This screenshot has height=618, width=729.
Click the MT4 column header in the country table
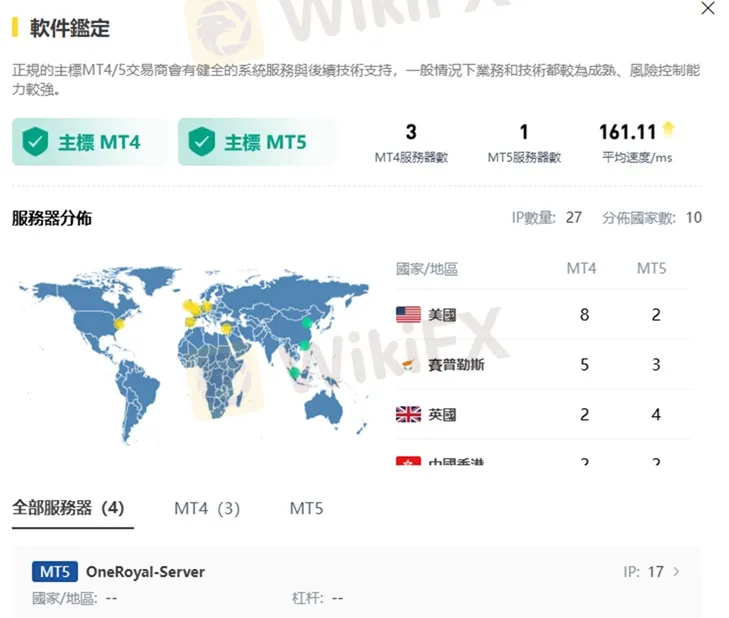click(581, 268)
